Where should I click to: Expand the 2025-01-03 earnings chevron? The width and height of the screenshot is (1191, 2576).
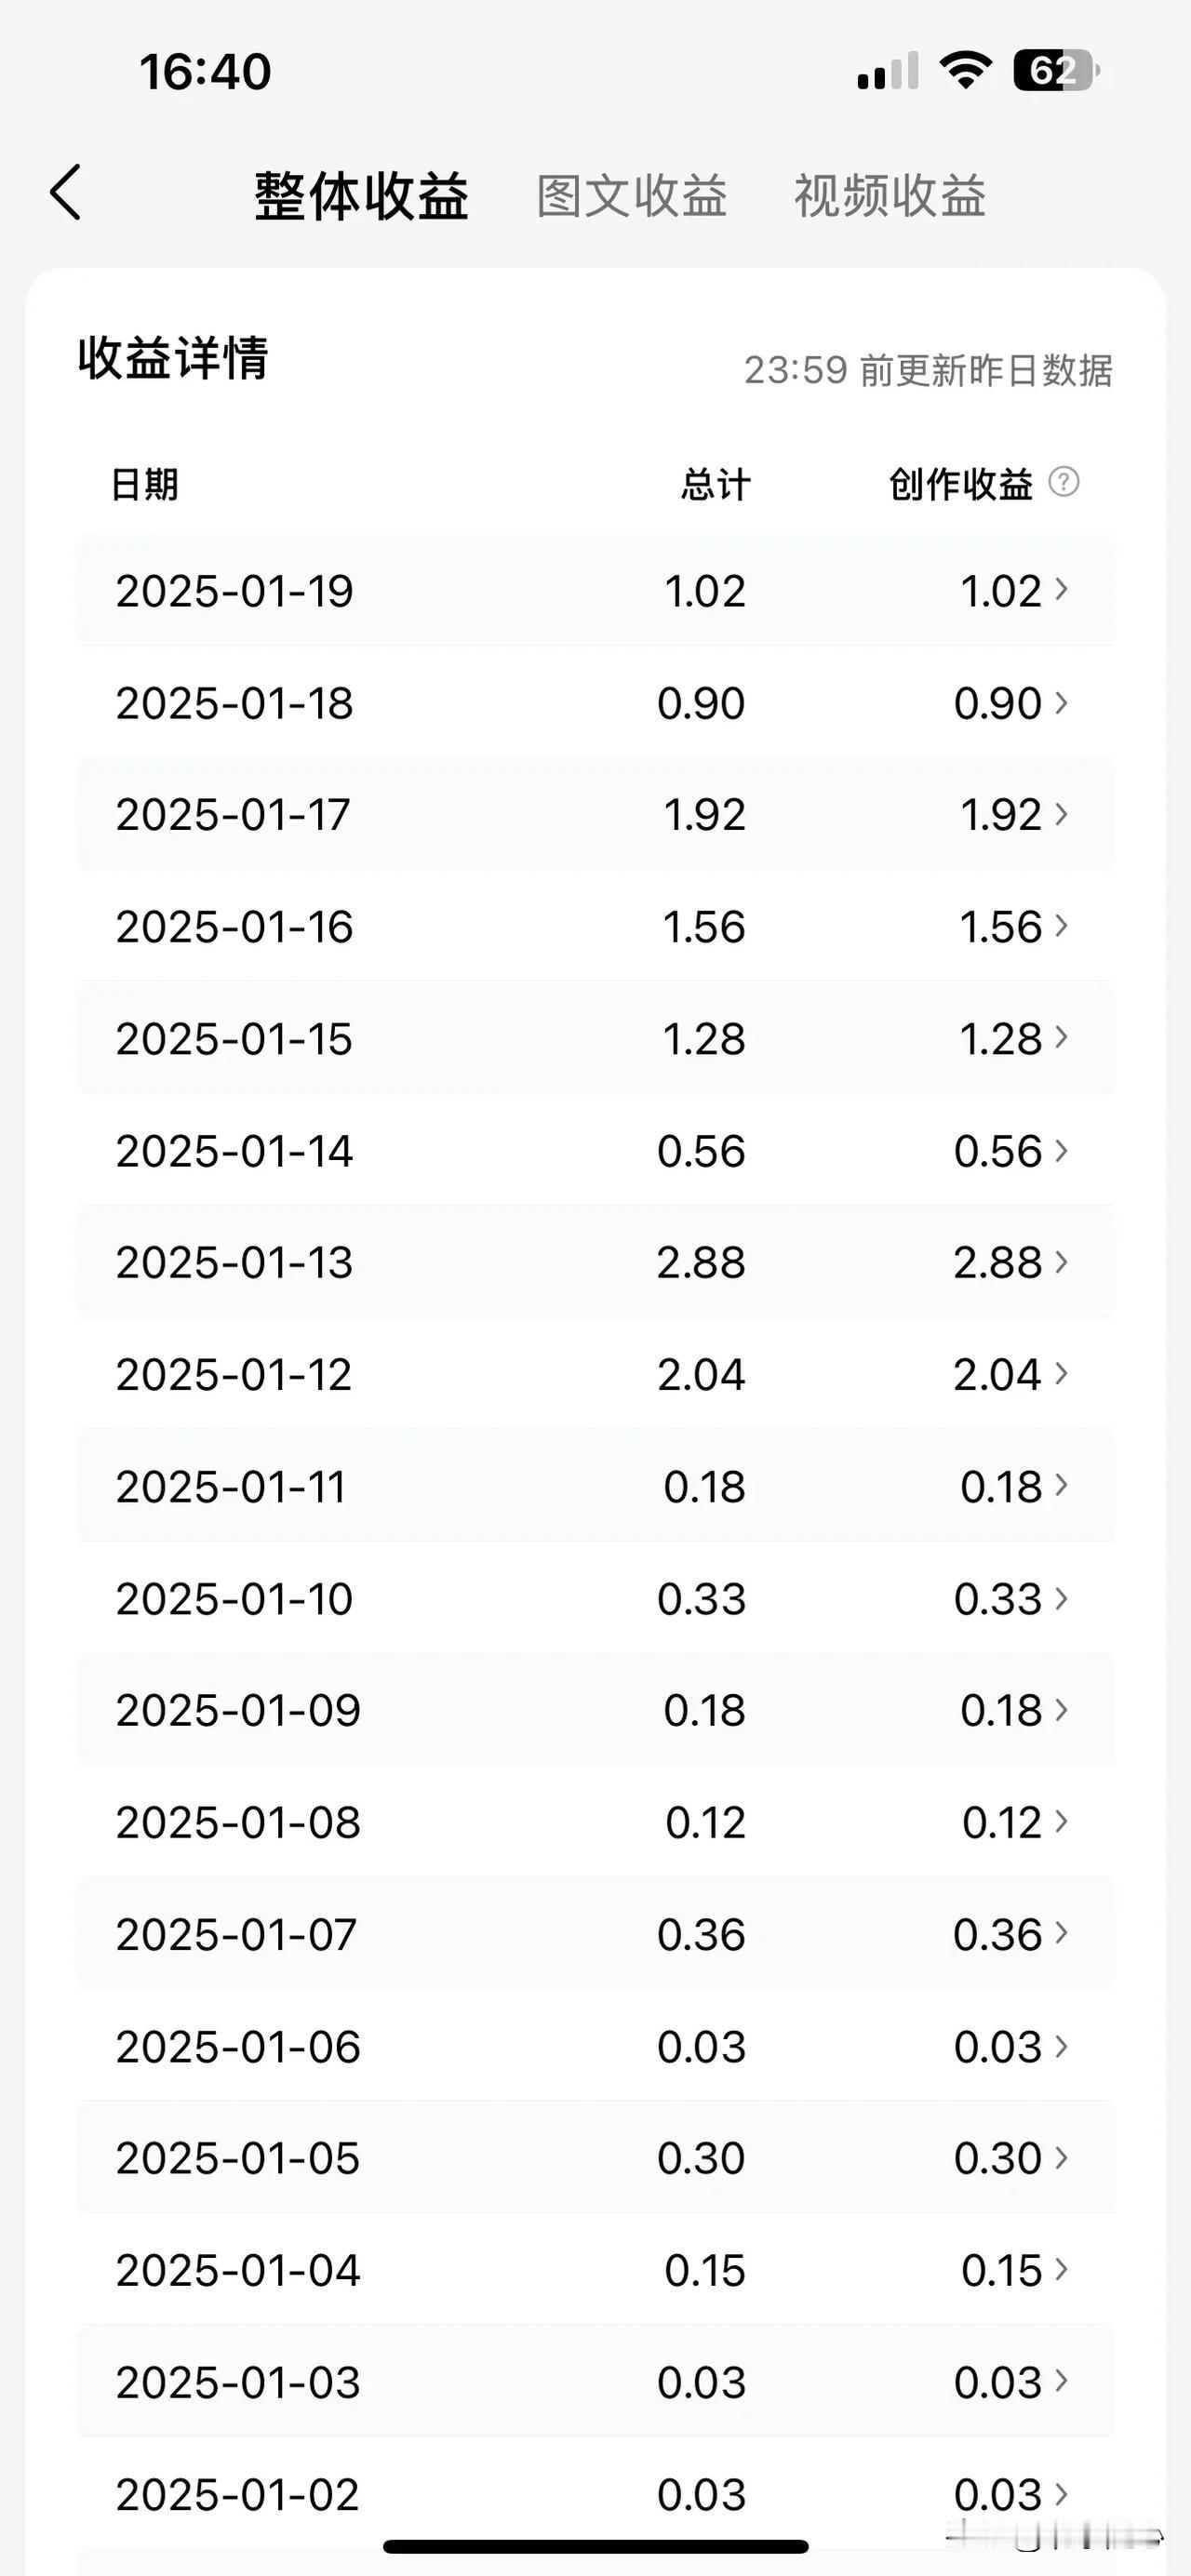[x=1061, y=2382]
